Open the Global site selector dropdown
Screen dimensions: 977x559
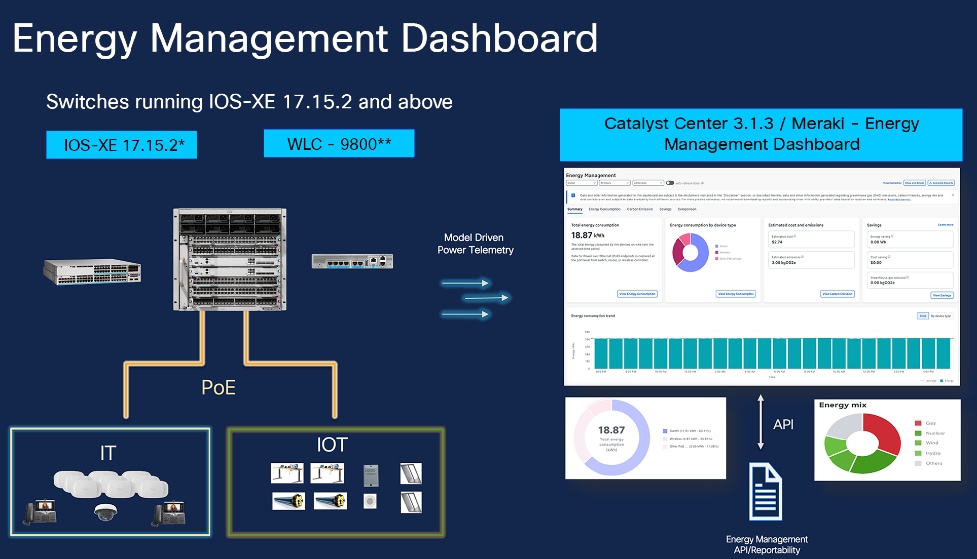coord(582,183)
